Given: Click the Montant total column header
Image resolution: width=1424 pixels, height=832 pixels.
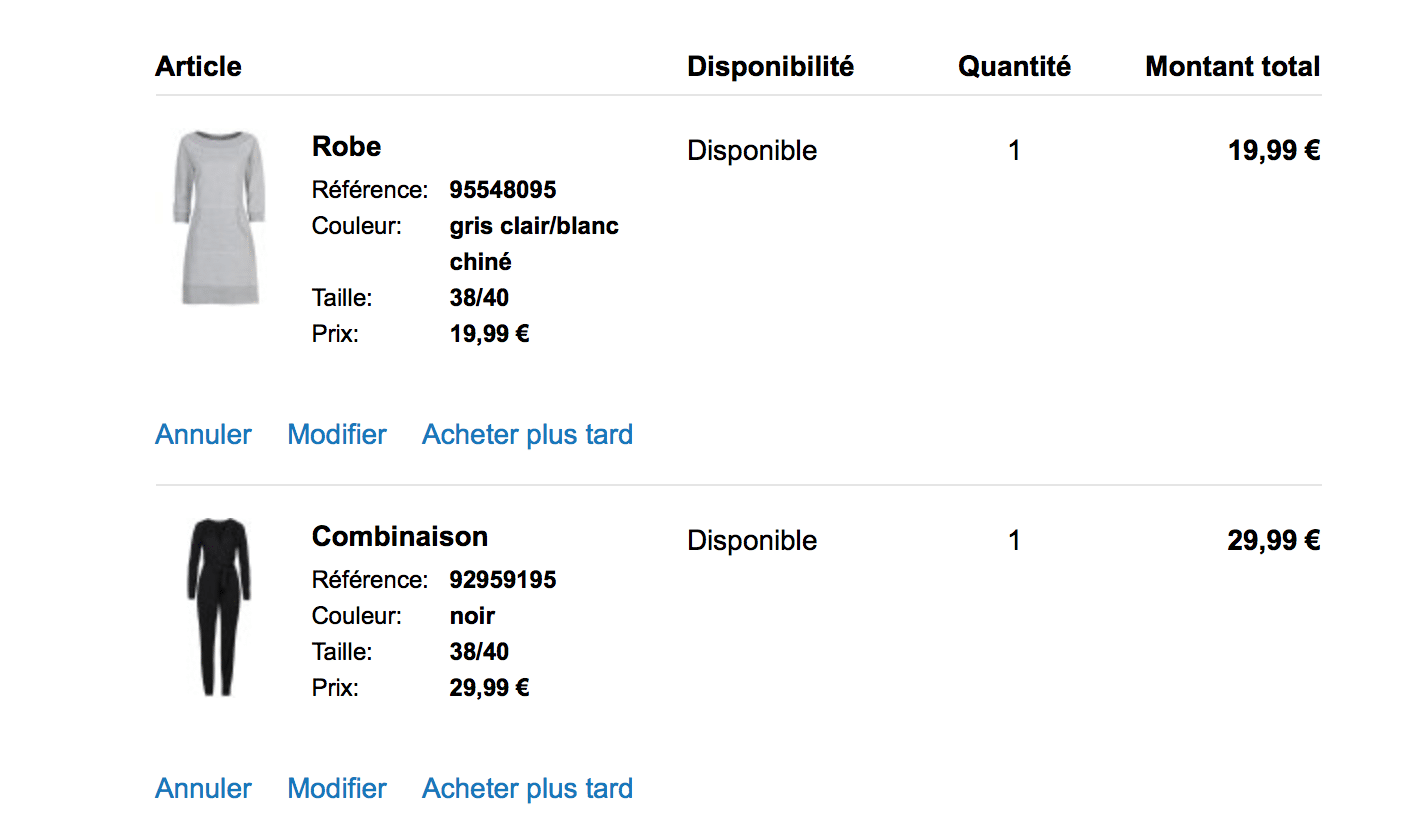Looking at the screenshot, I should coord(1232,67).
